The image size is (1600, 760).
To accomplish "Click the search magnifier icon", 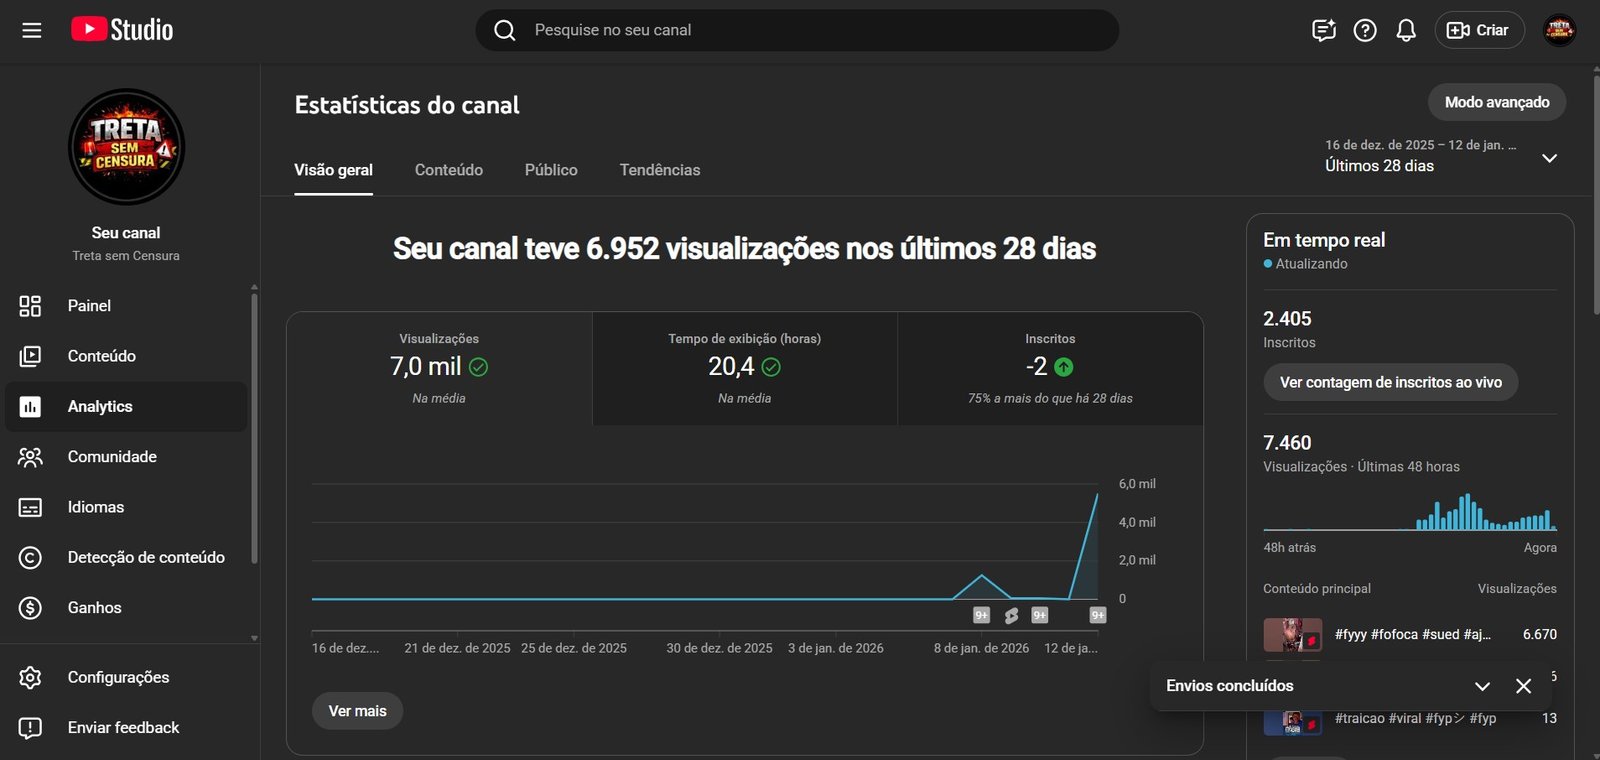I will click(x=505, y=30).
